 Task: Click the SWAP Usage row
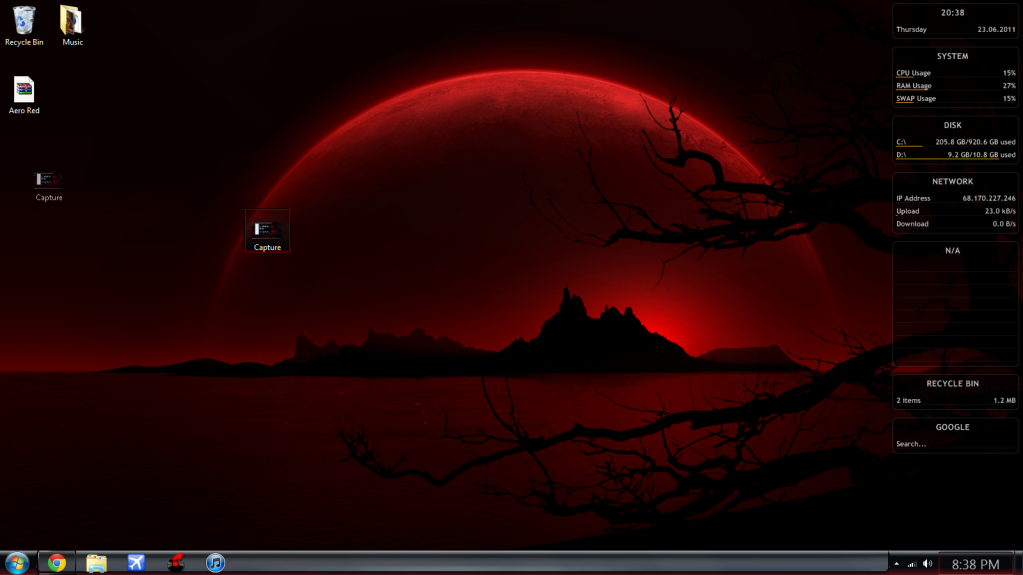[955, 99]
